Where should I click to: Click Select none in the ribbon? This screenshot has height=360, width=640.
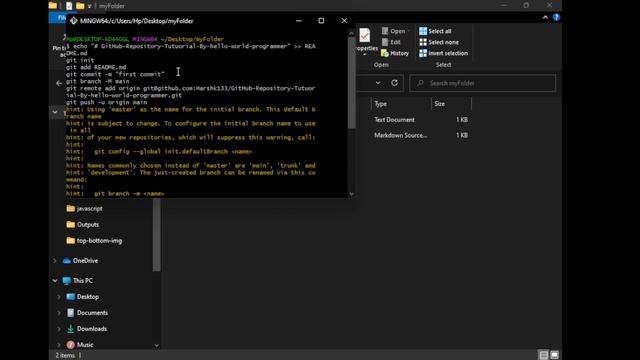point(439,42)
